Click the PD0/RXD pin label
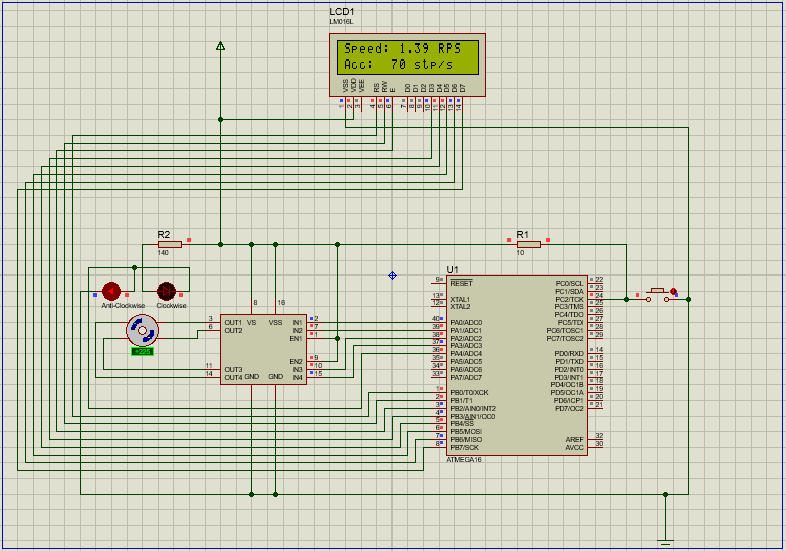786x551 pixels. [x=569, y=353]
